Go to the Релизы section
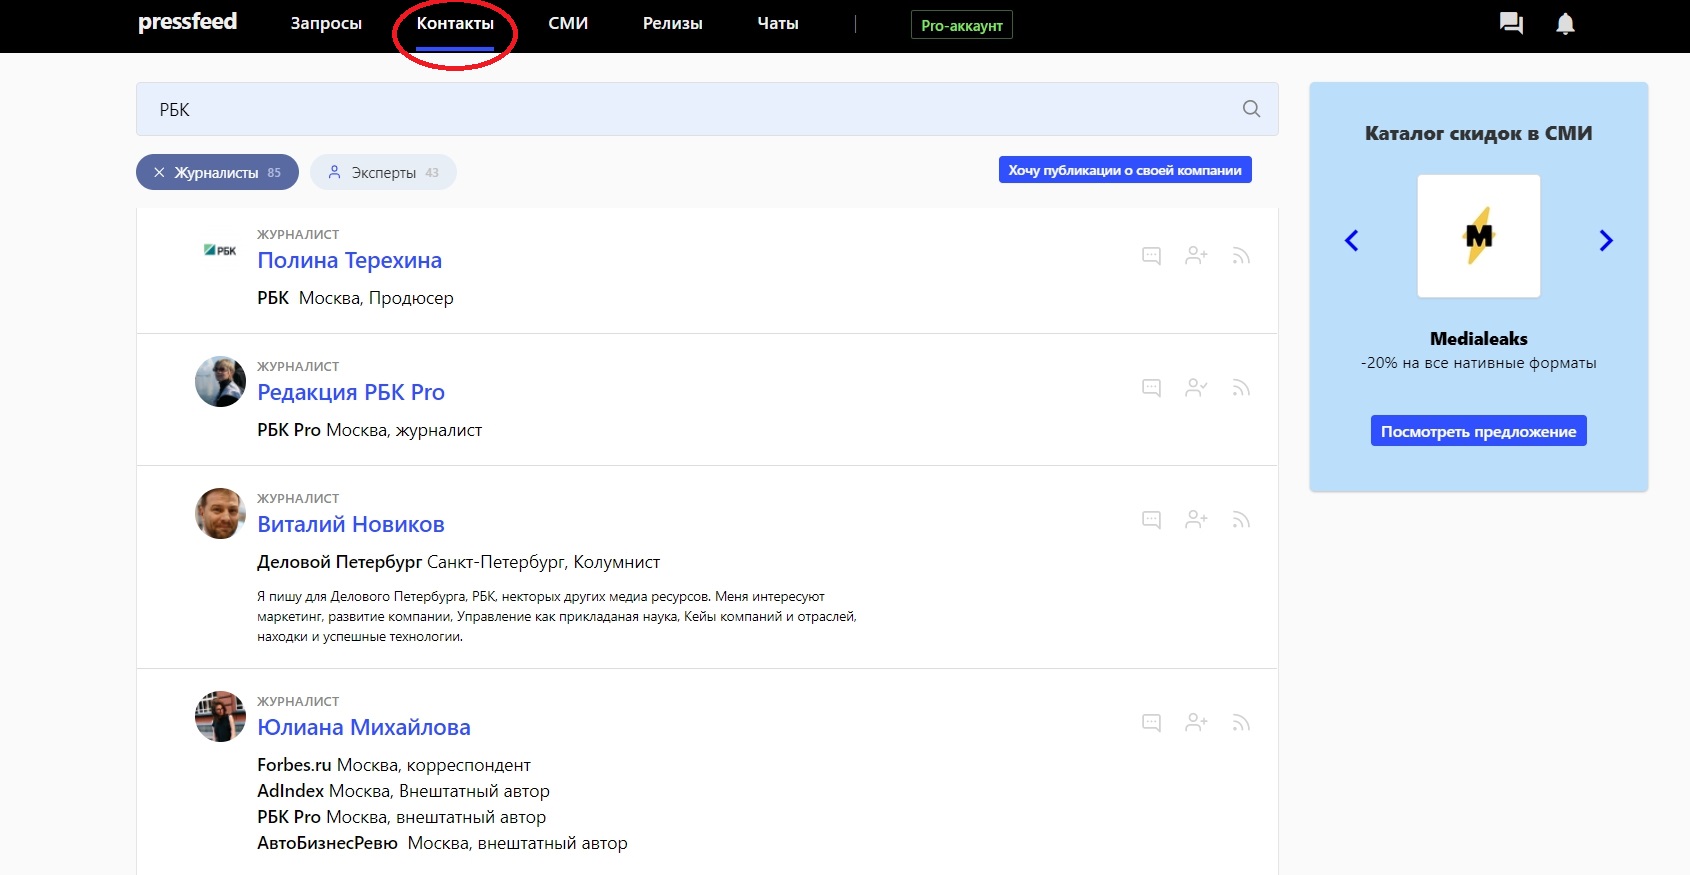Image resolution: width=1690 pixels, height=875 pixels. point(672,24)
